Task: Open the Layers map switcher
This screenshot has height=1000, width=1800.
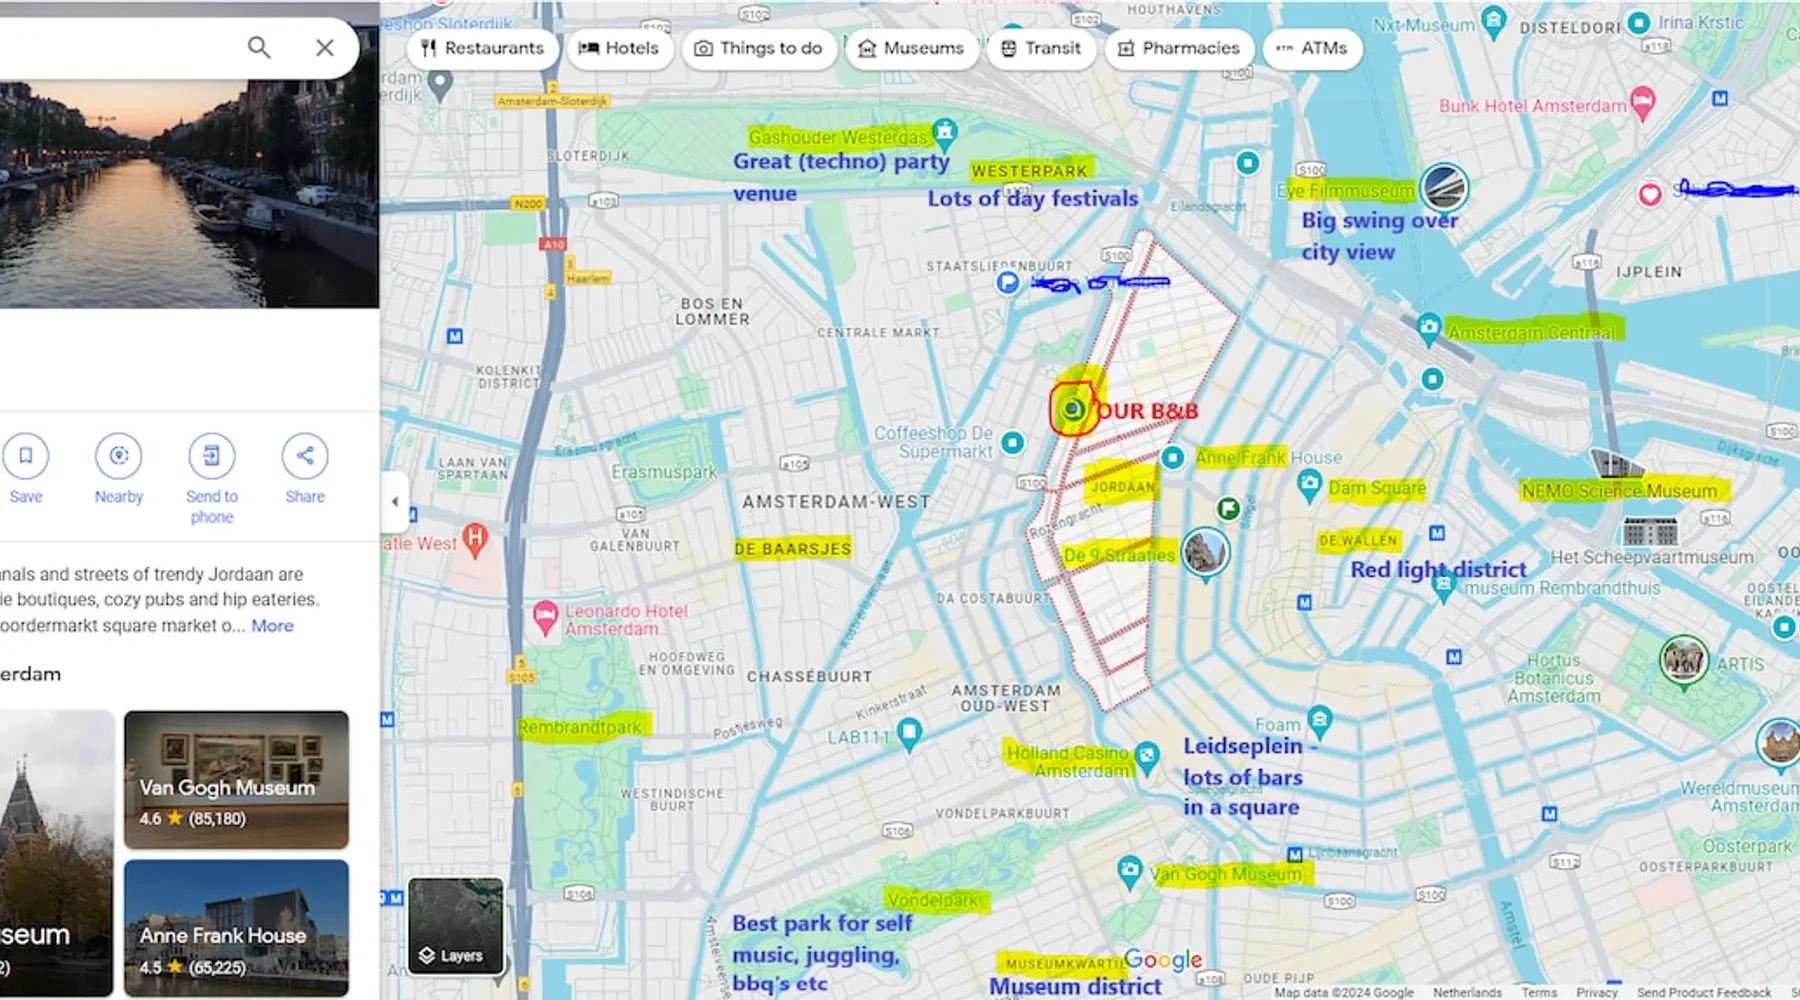Action: coord(456,926)
